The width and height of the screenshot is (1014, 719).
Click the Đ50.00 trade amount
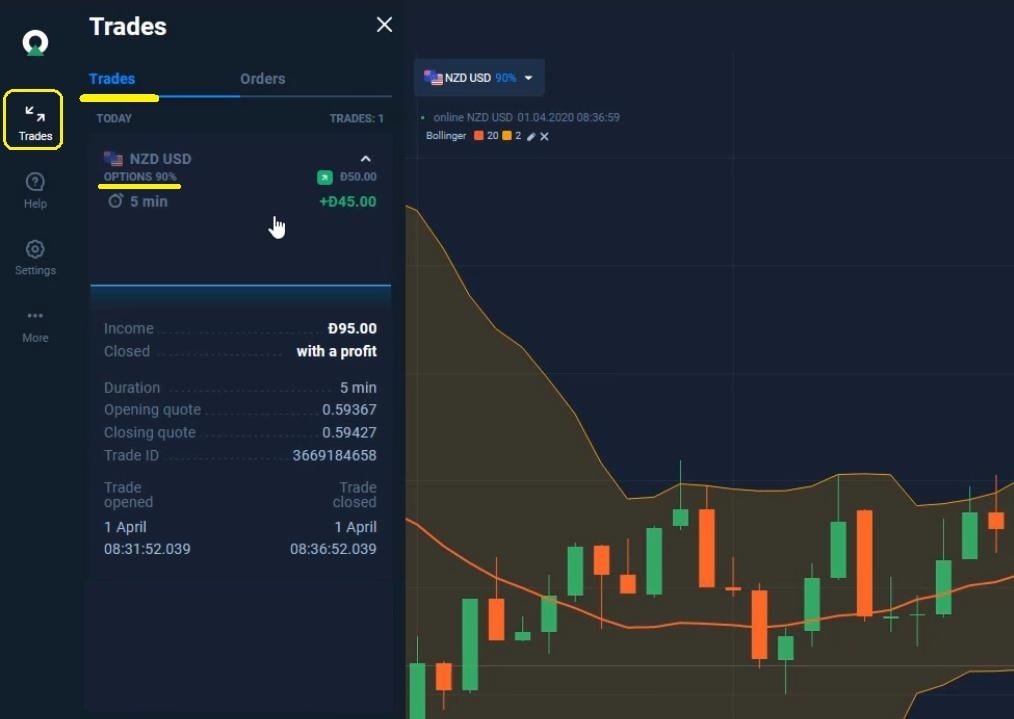coord(358,177)
